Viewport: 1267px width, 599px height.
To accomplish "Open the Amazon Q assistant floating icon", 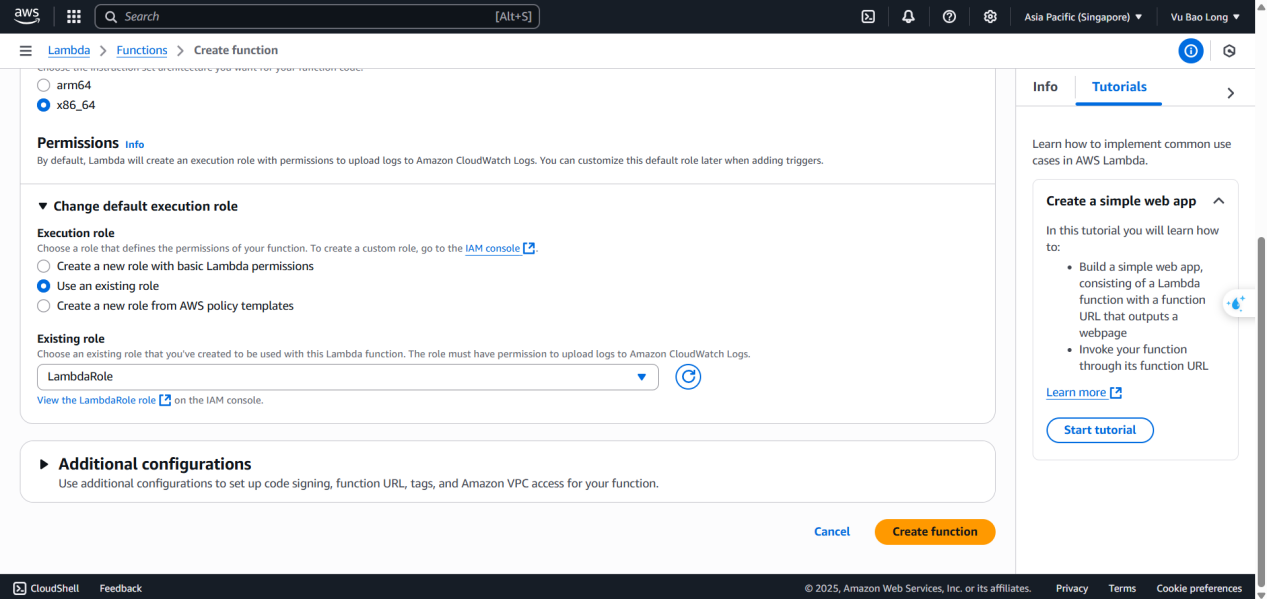I will [1237, 304].
